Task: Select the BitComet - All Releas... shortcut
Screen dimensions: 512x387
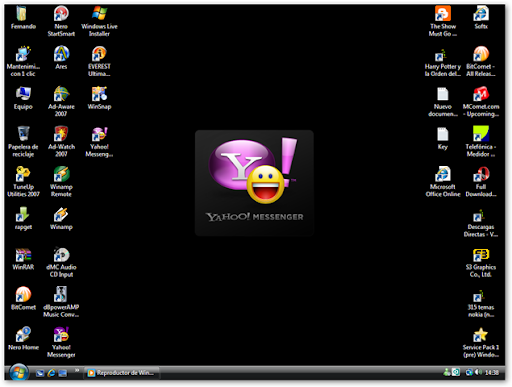Action: tap(481, 62)
